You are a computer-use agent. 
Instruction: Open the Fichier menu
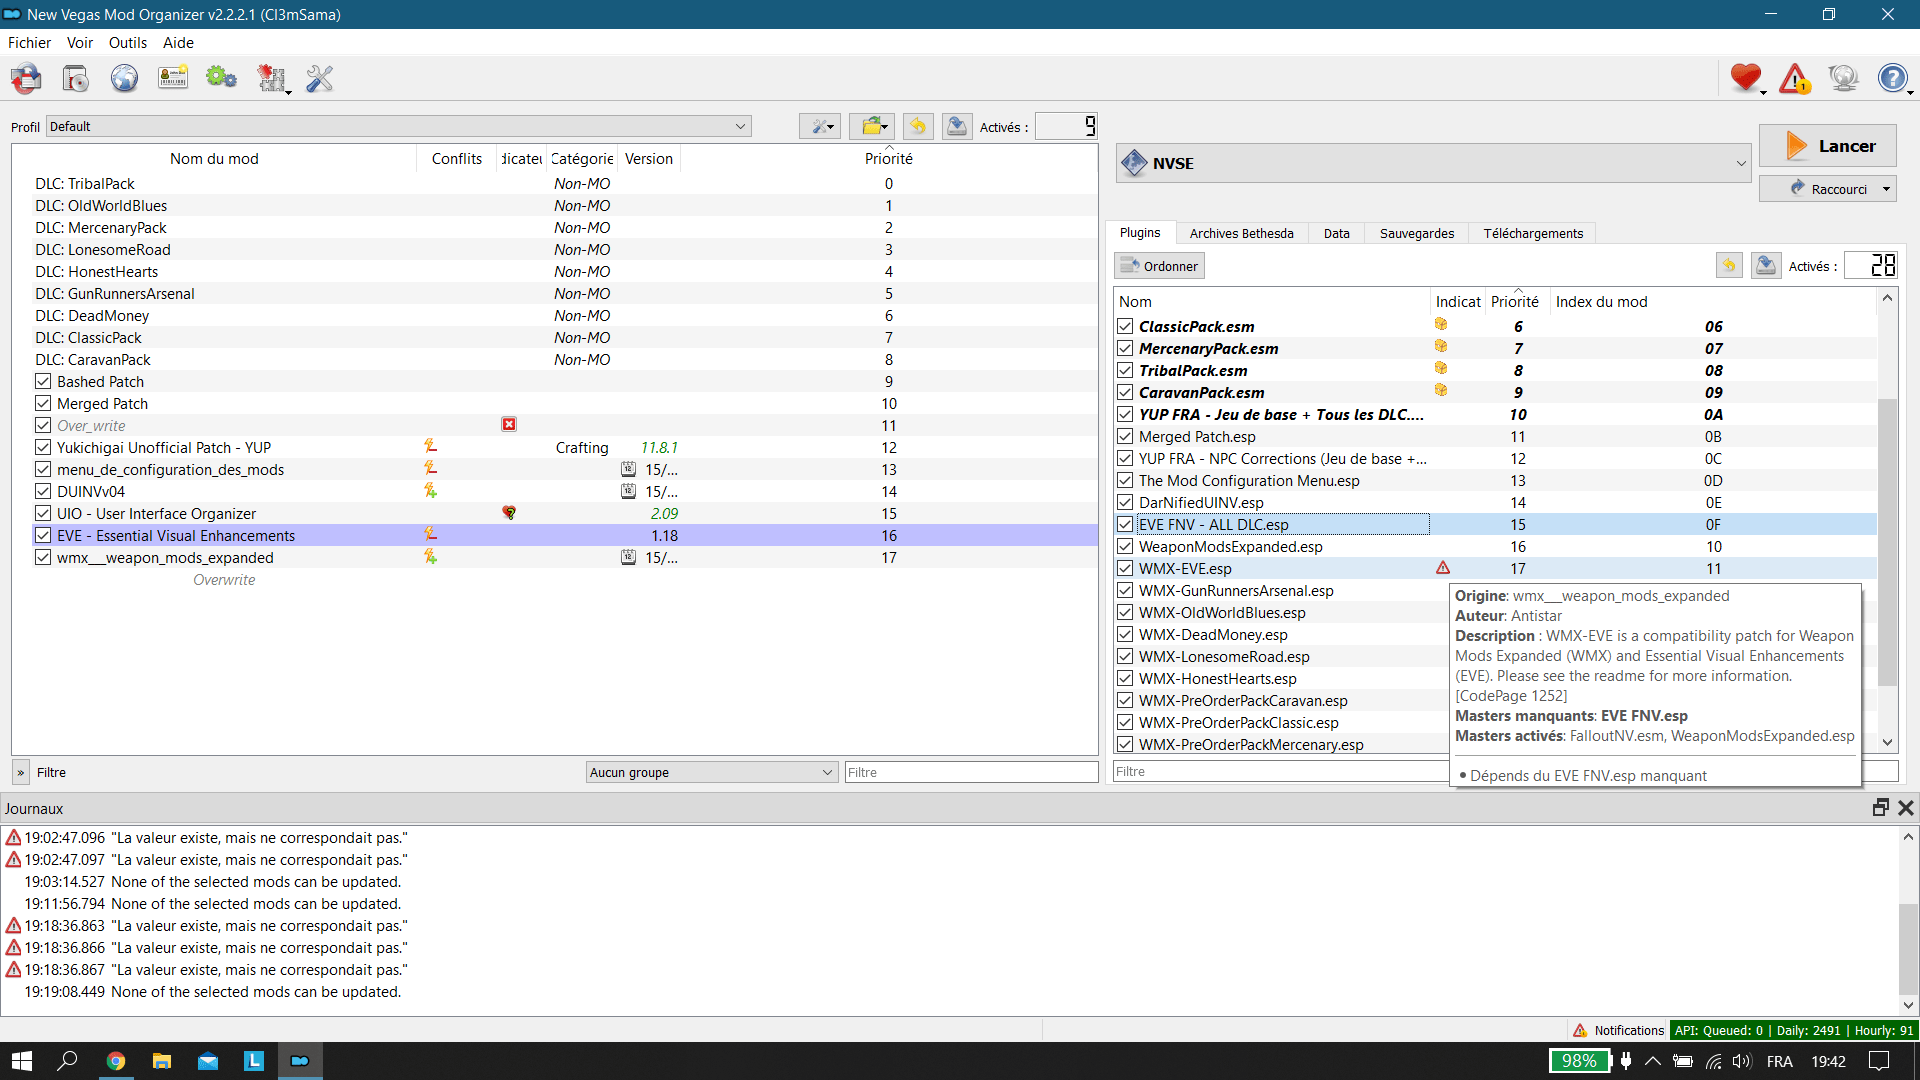(x=29, y=42)
